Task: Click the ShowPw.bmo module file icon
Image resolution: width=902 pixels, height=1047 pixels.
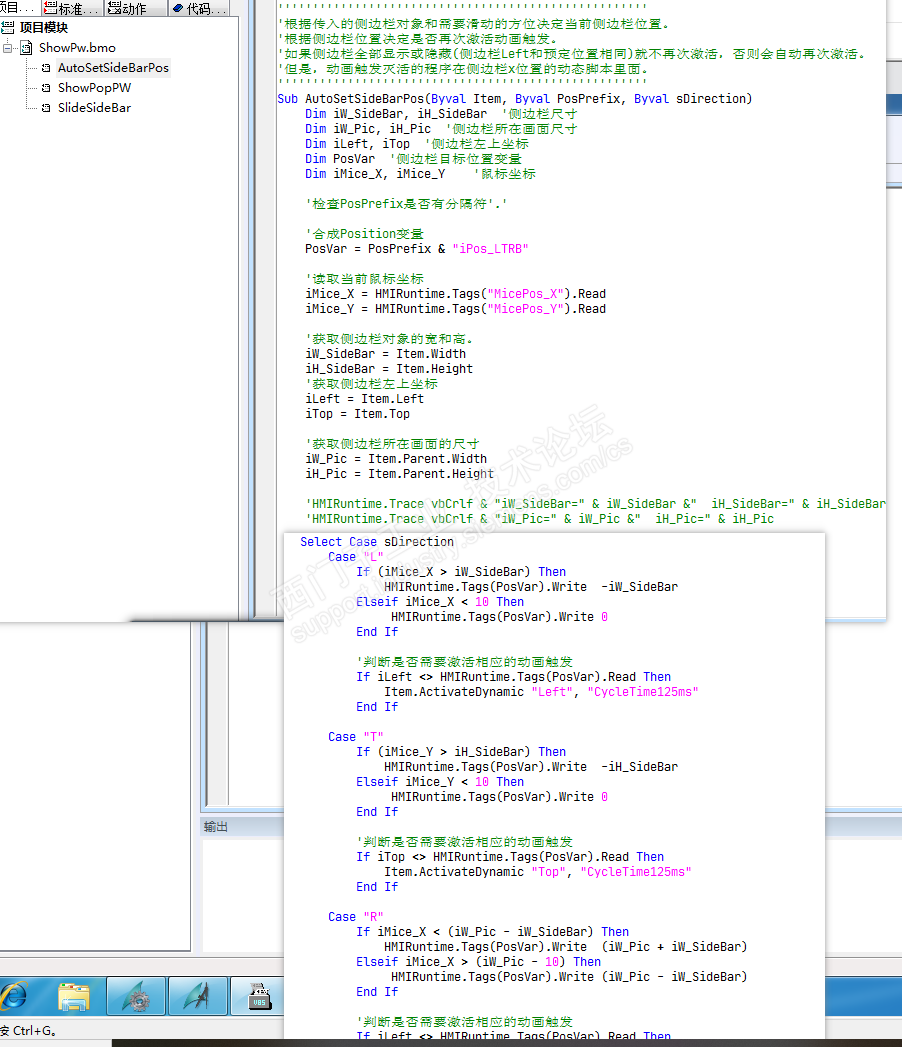Action: click(x=26, y=48)
